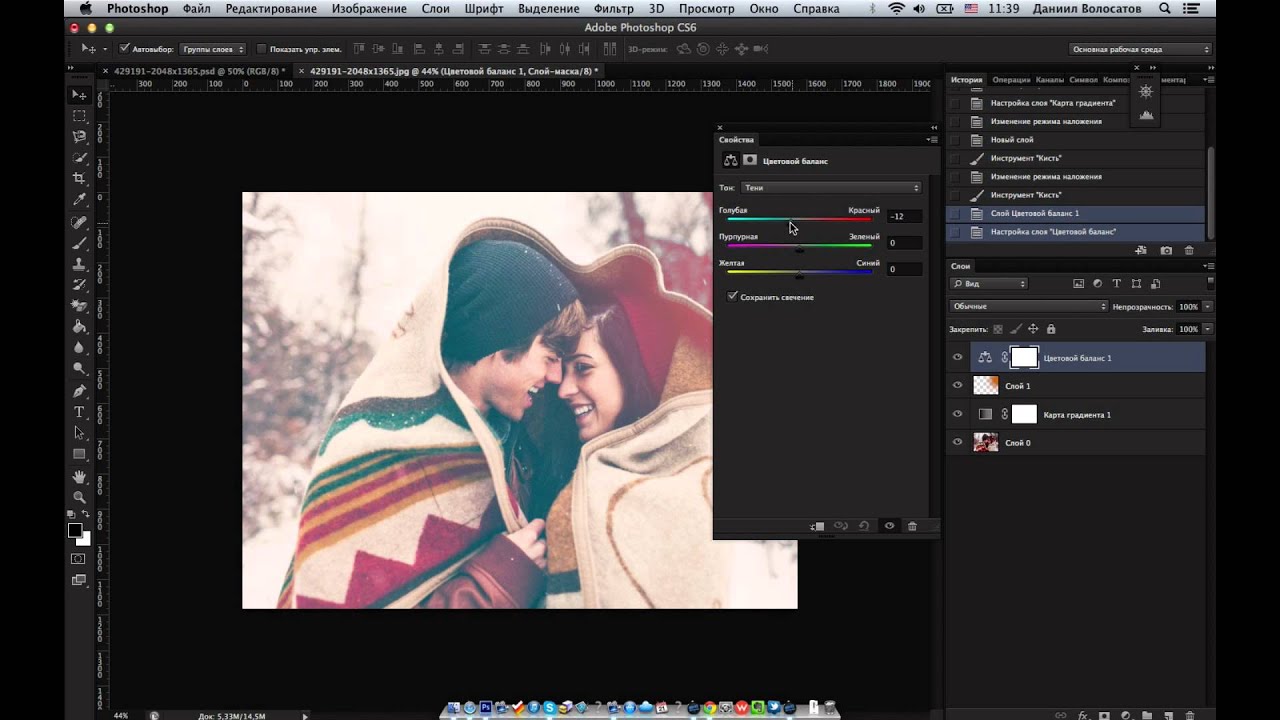Adjust the Пурпурная–Зеленый color slider

click(799, 246)
